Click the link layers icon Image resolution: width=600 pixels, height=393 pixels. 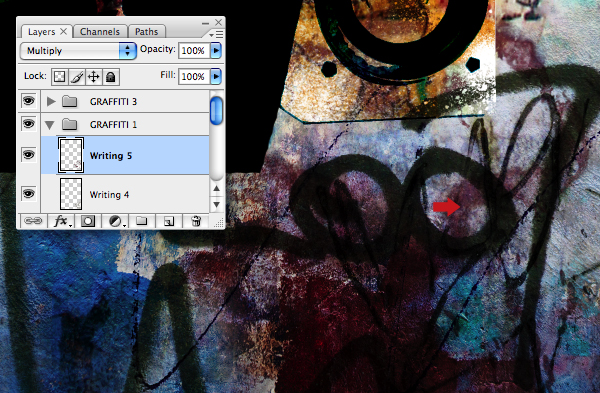pos(33,221)
